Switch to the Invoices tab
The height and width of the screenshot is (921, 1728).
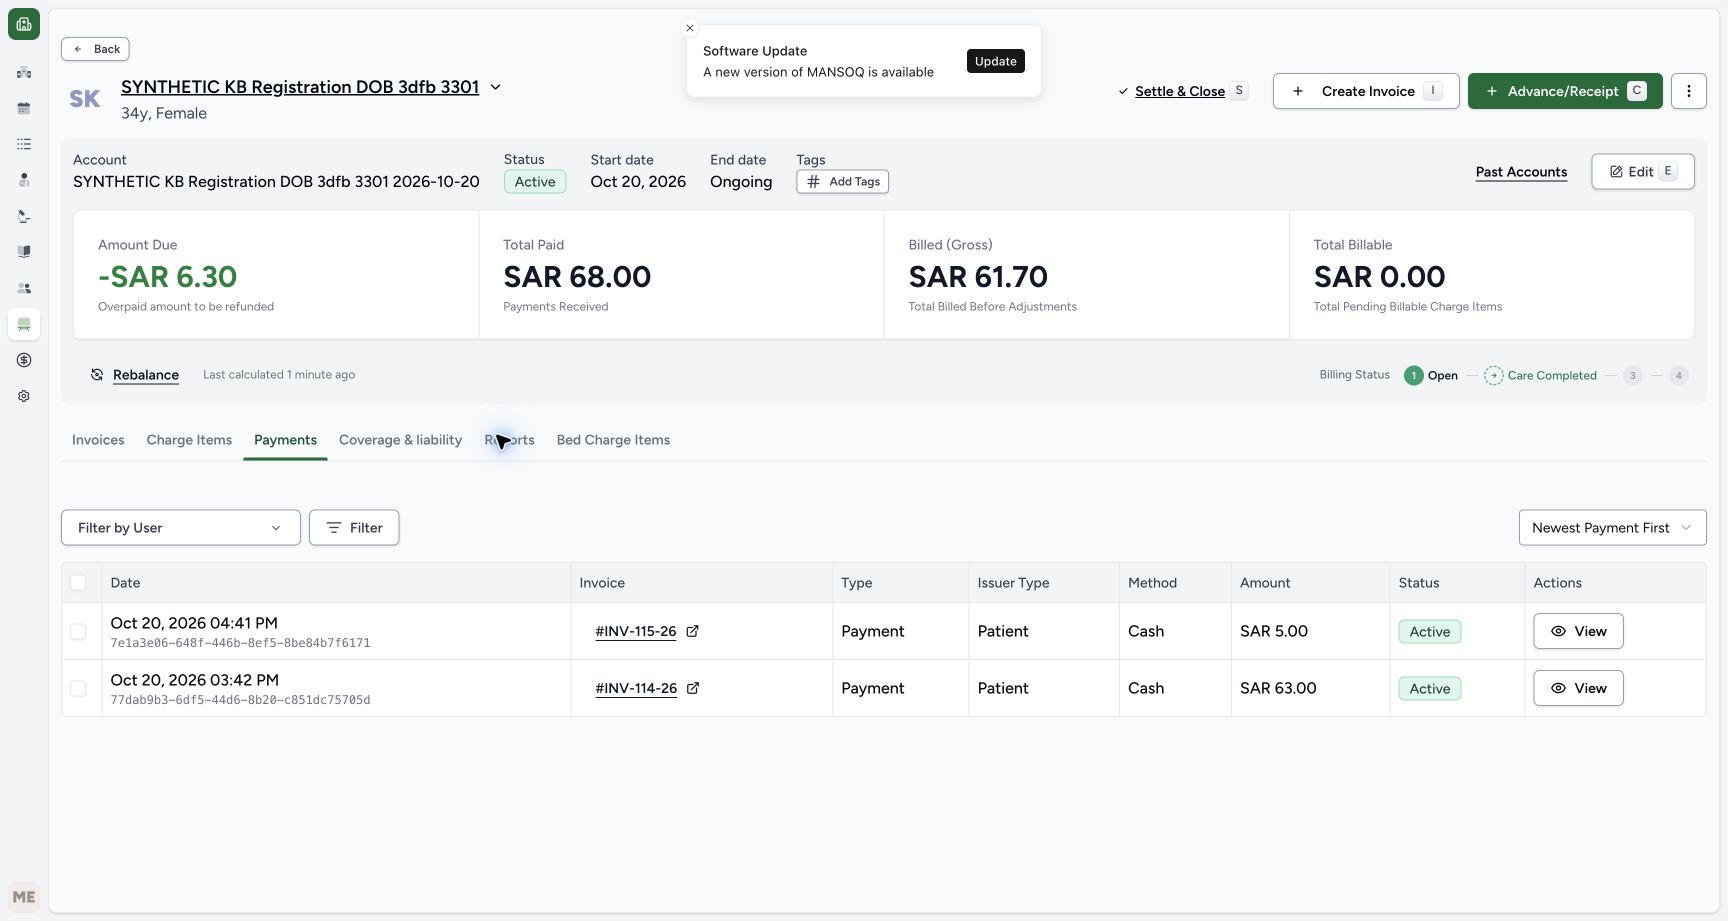pyautogui.click(x=98, y=440)
